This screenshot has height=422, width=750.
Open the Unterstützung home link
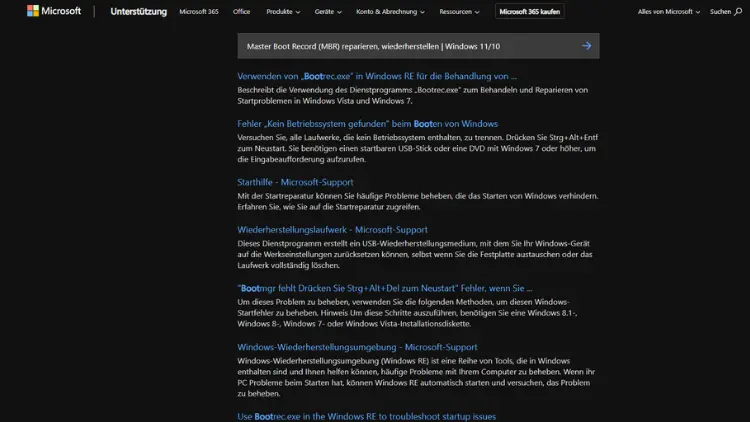[139, 11]
